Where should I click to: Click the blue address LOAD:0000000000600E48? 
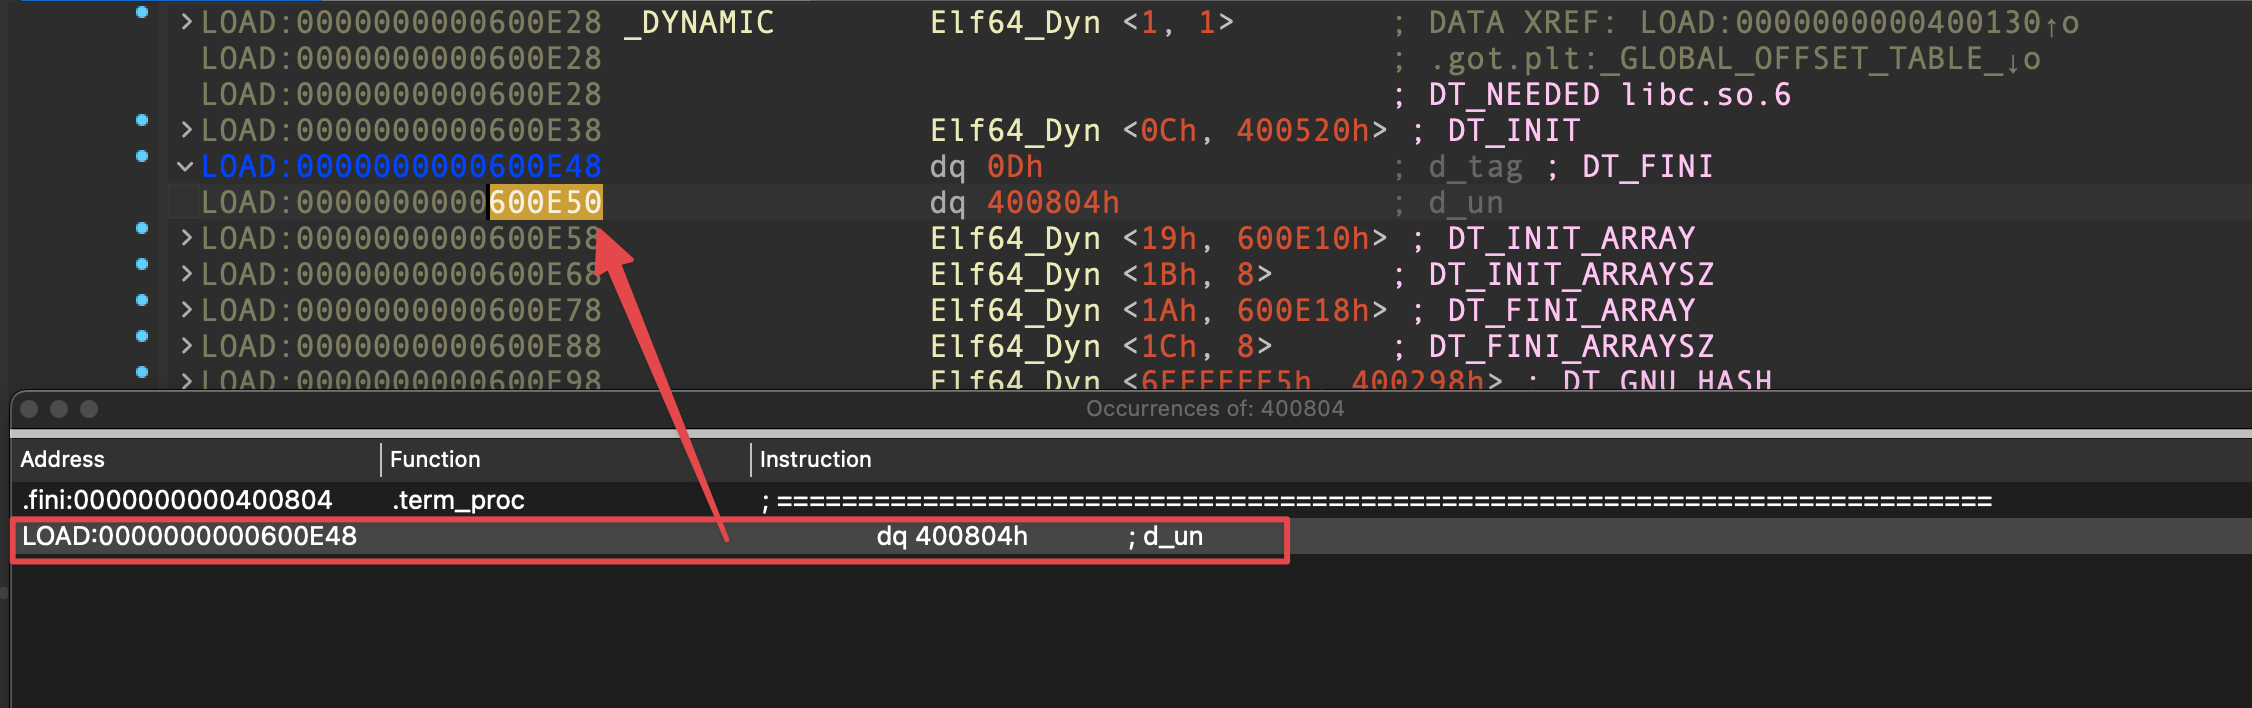point(402,166)
